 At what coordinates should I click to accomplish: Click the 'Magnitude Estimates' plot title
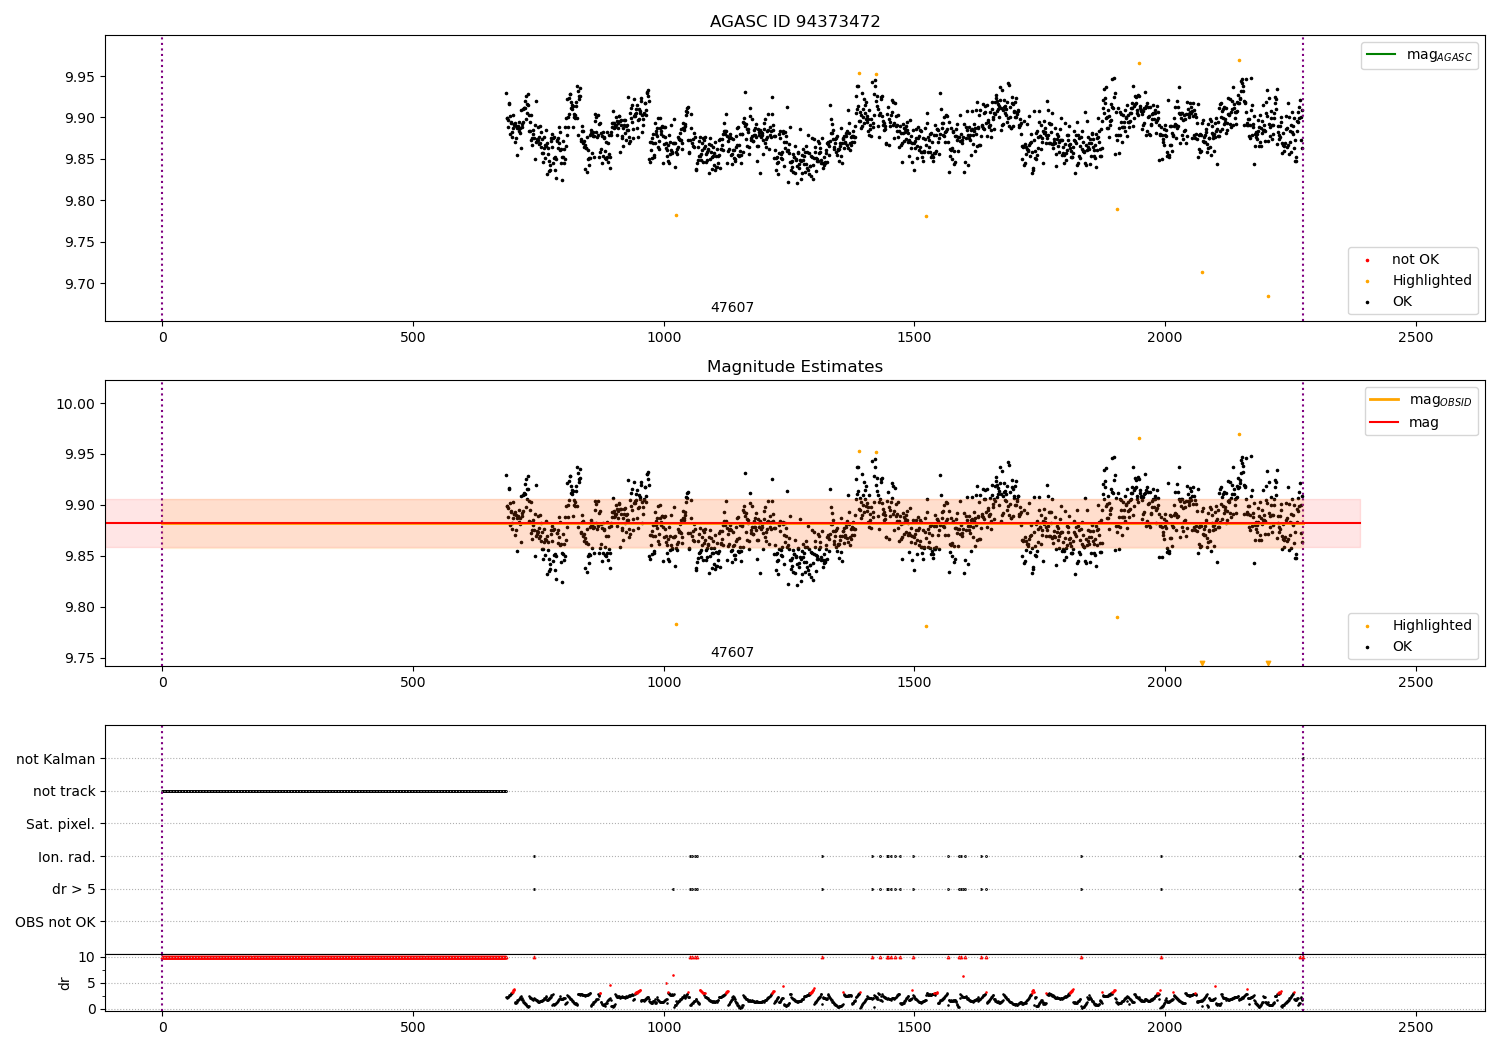[x=795, y=367]
